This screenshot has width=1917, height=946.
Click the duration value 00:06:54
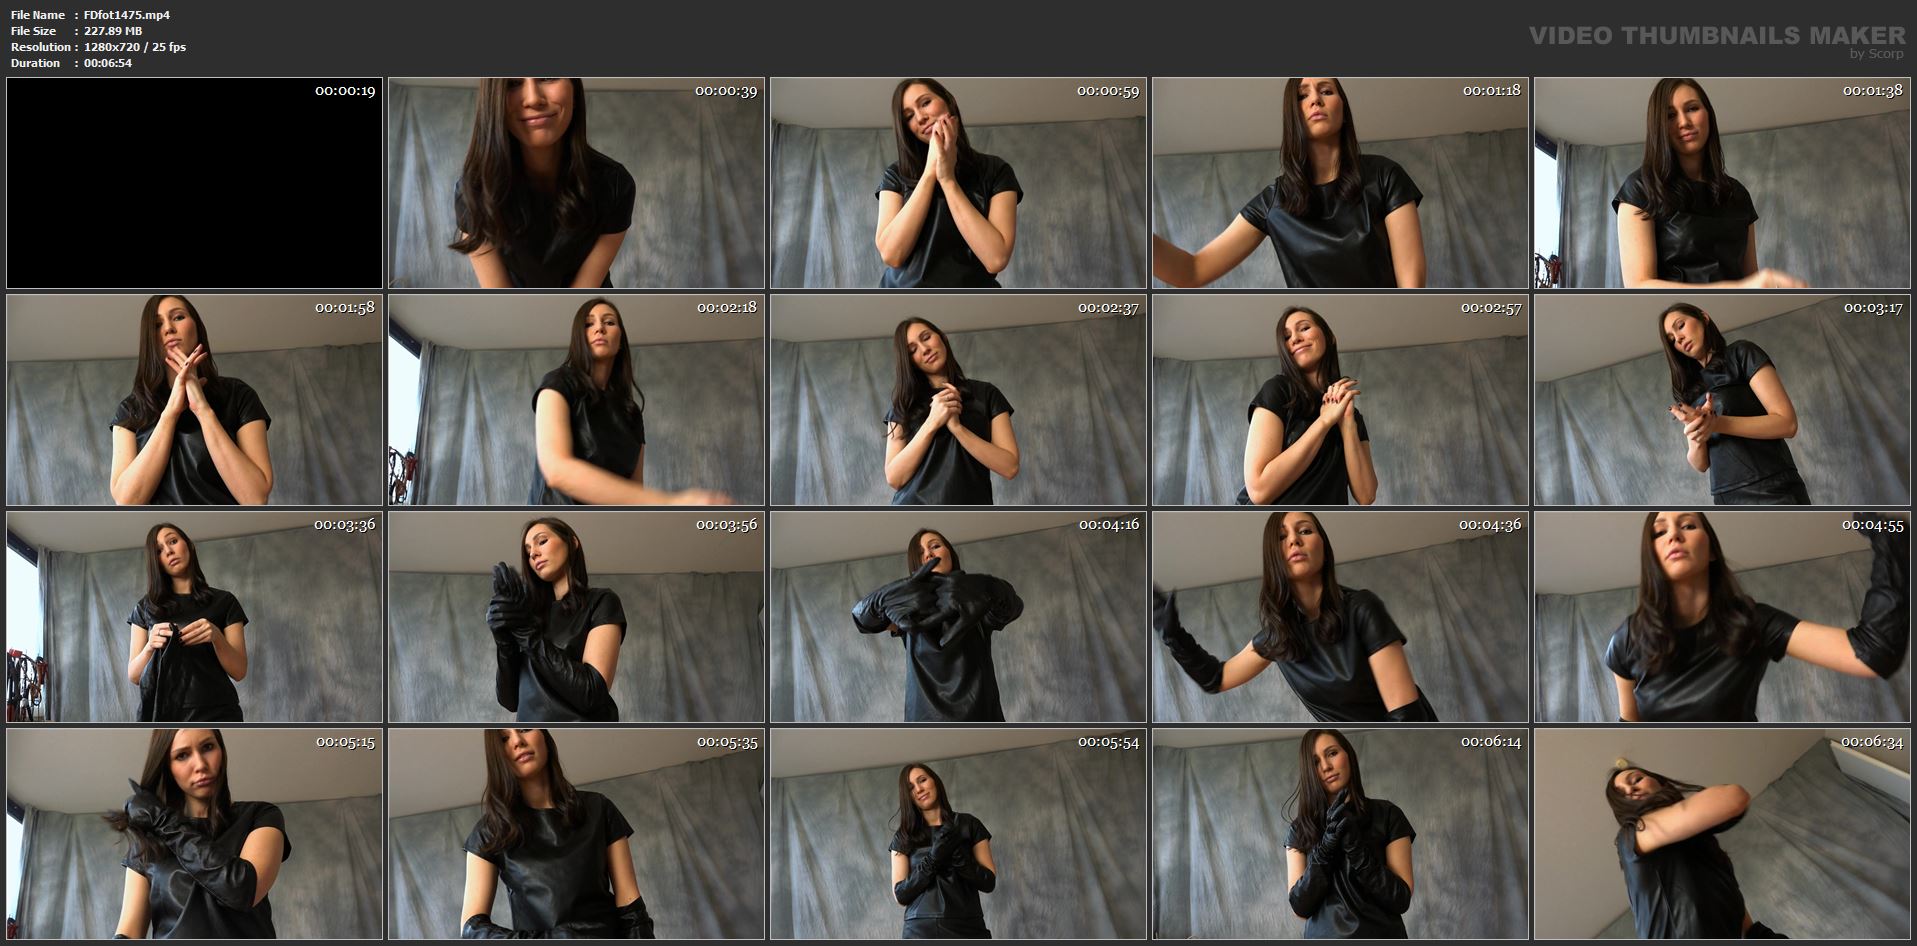(108, 63)
